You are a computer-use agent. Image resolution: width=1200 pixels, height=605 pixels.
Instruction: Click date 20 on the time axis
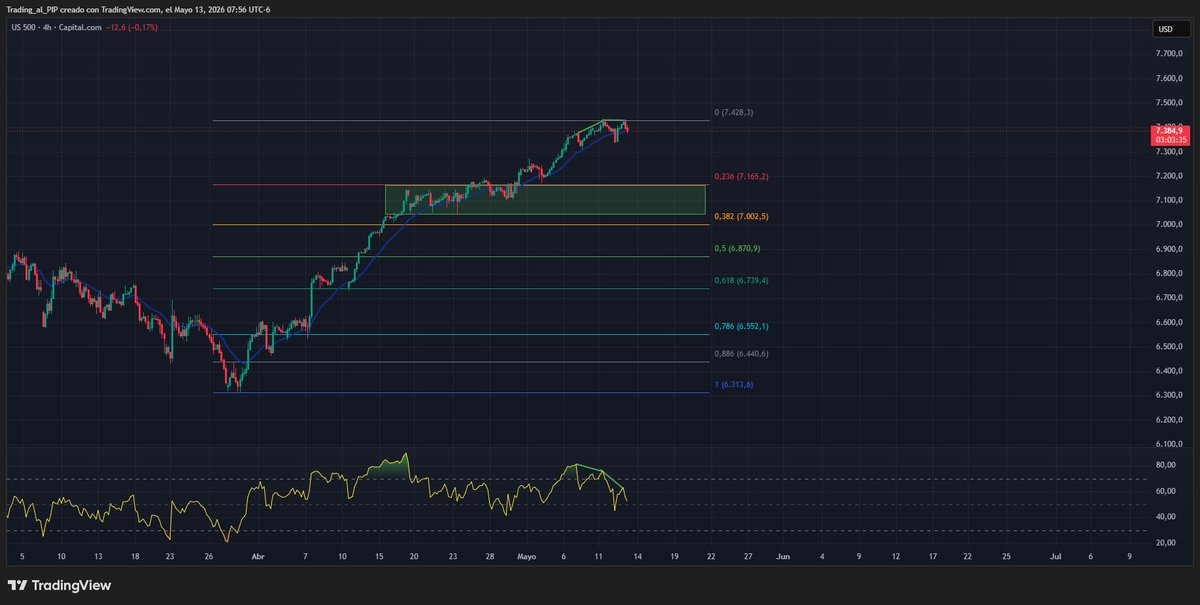point(414,555)
